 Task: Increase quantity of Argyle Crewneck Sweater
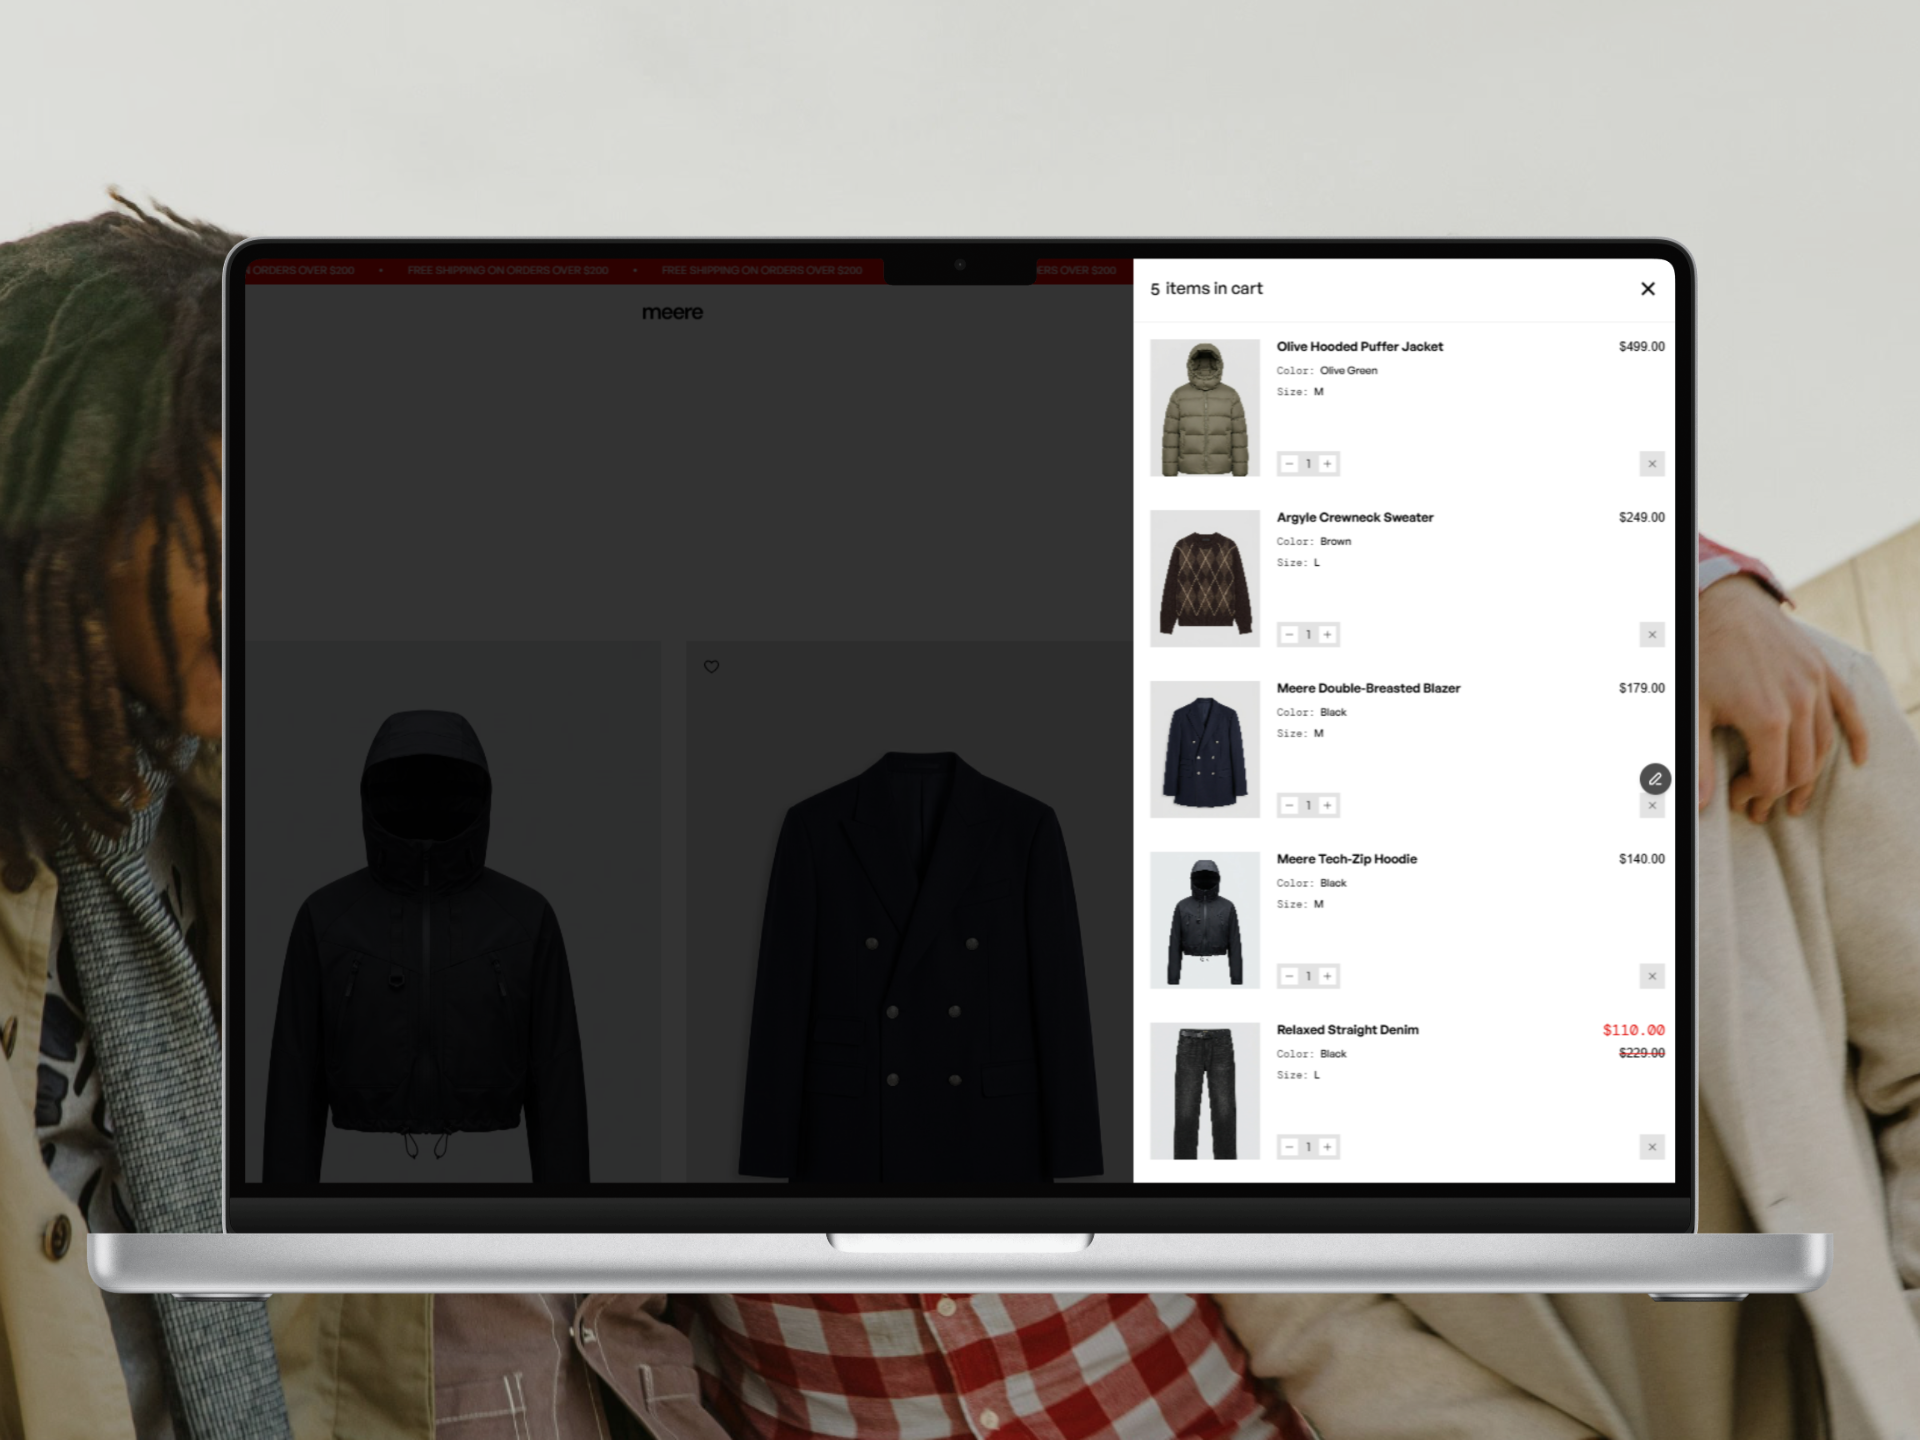pyautogui.click(x=1327, y=635)
